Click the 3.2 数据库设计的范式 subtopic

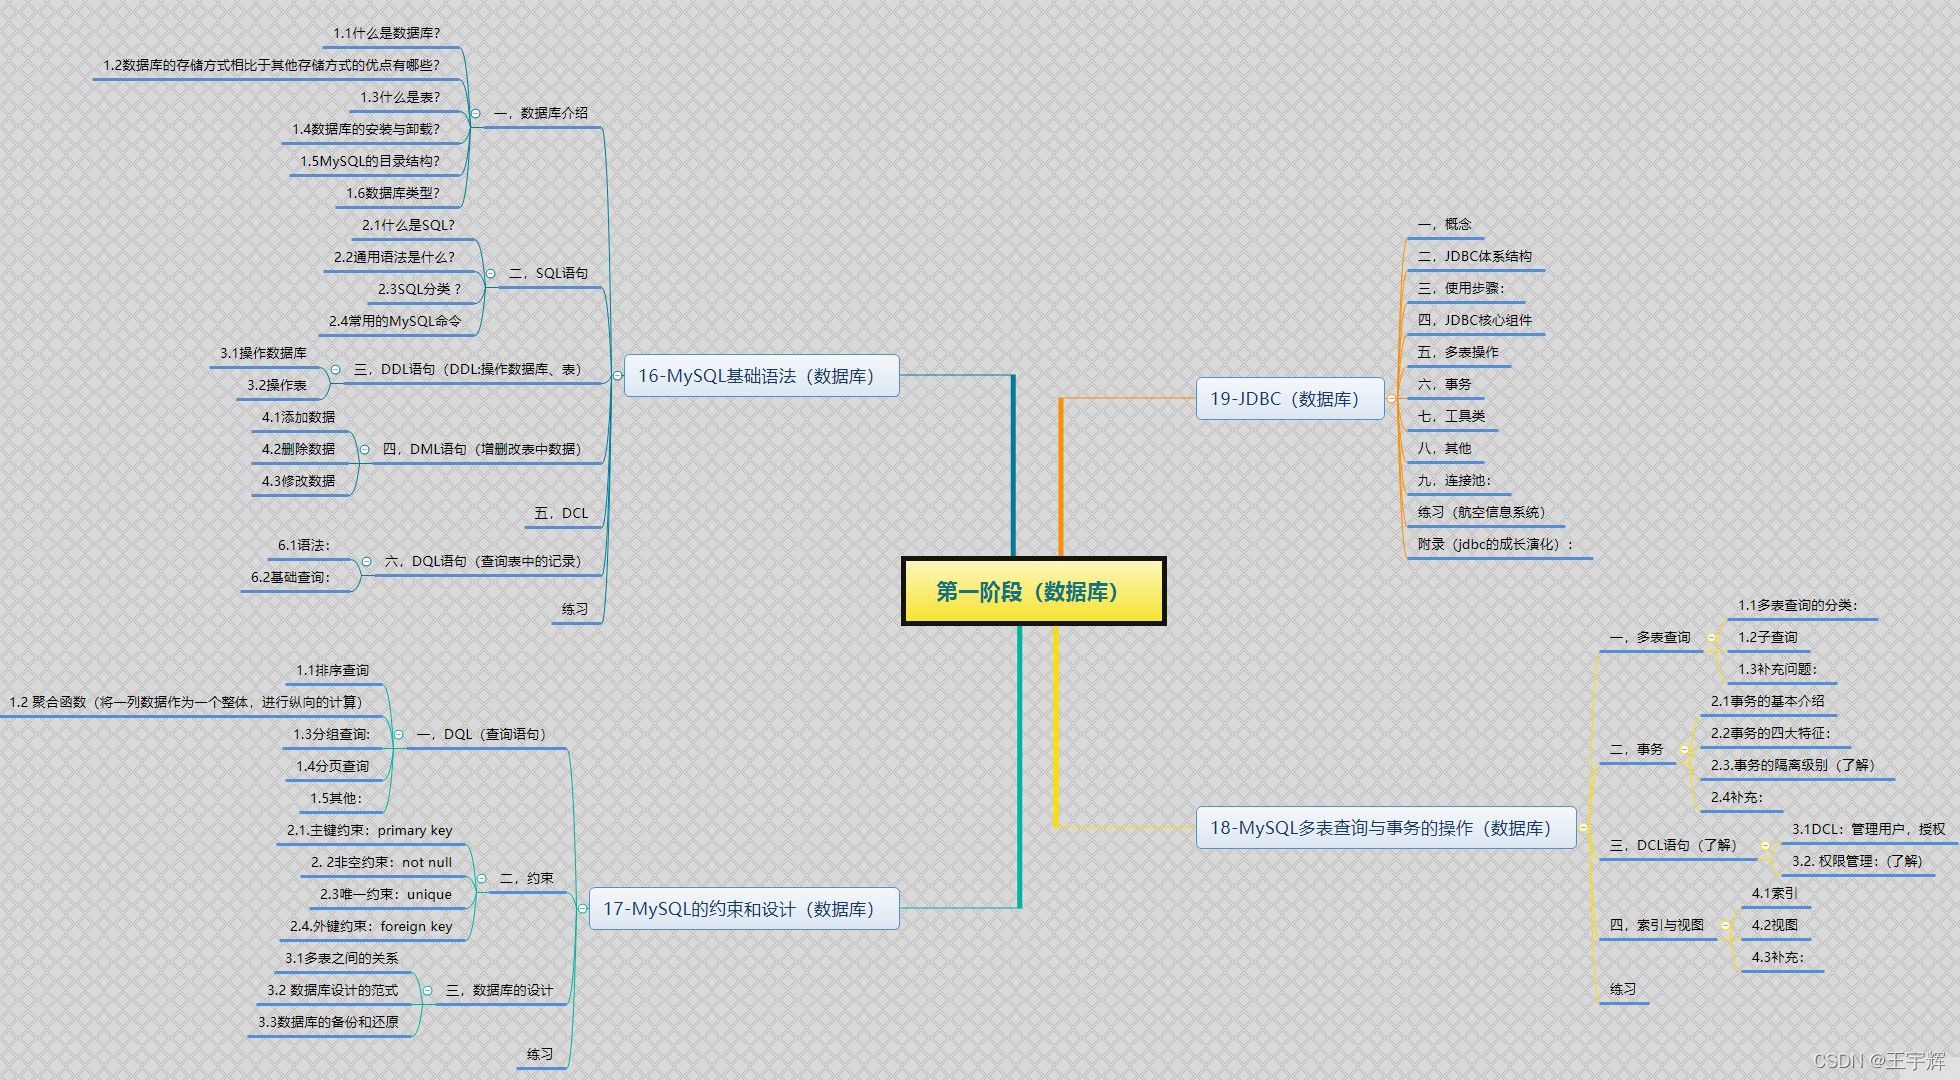[332, 990]
